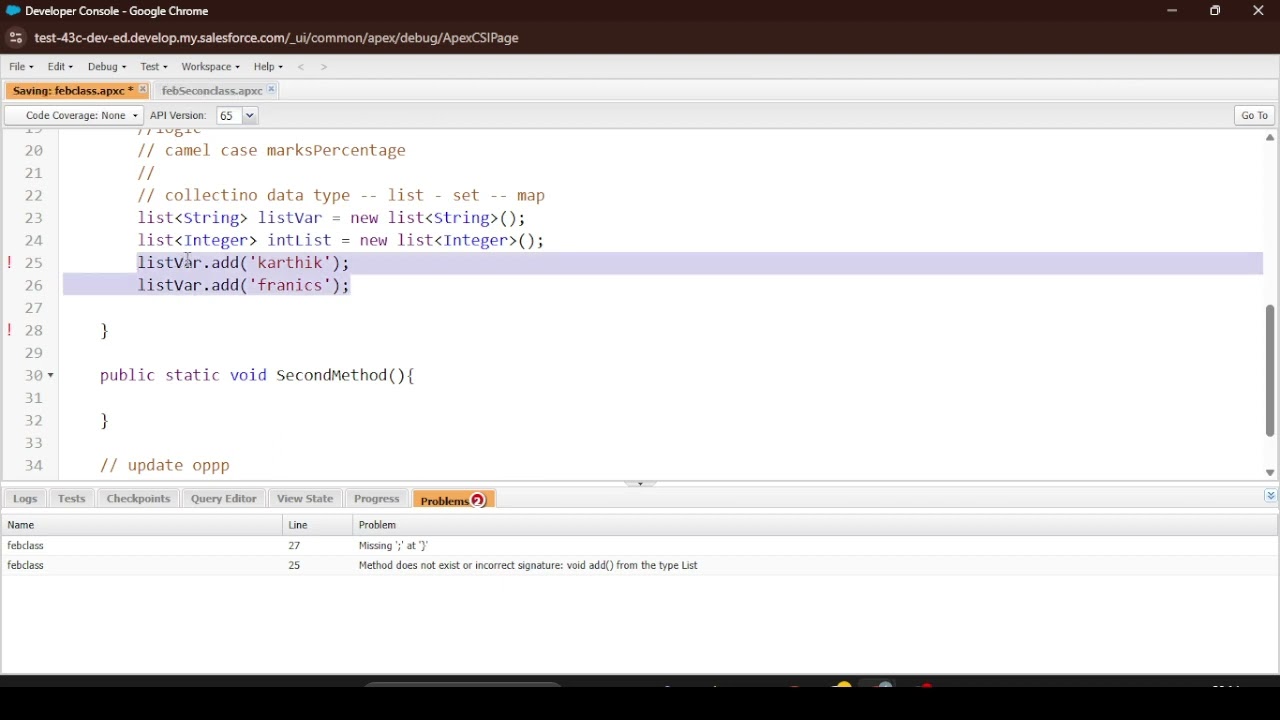Click line cell '27' in problems
Viewport: 1280px width, 720px height.
pos(294,546)
